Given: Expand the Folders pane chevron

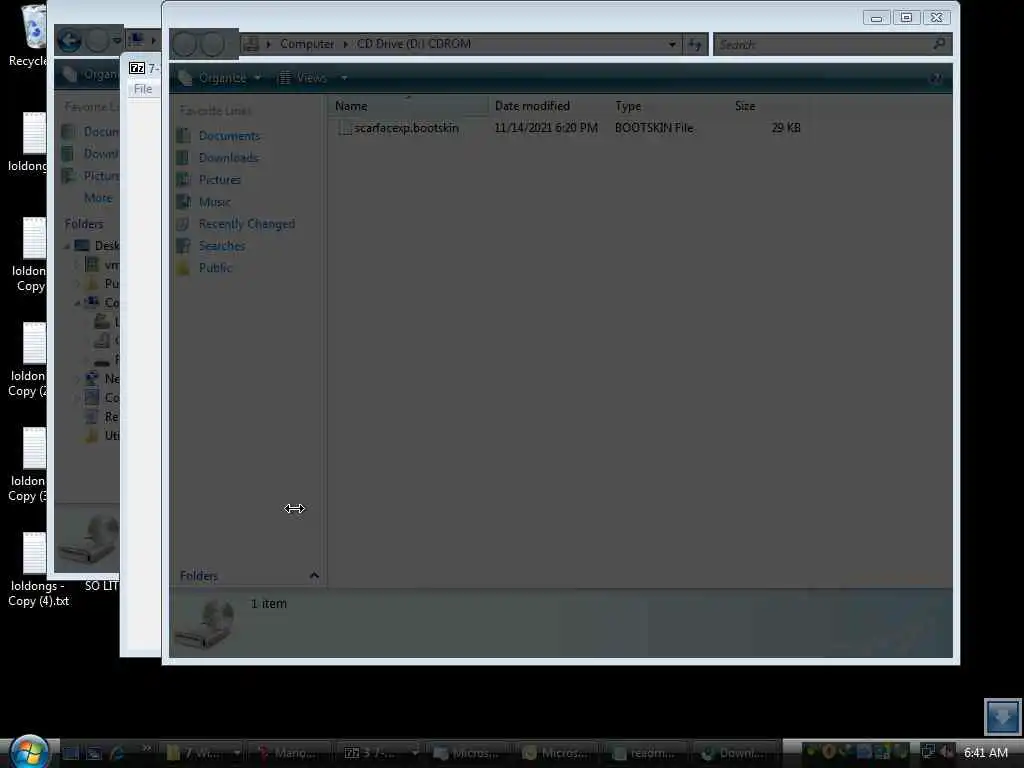Looking at the screenshot, I should point(314,576).
